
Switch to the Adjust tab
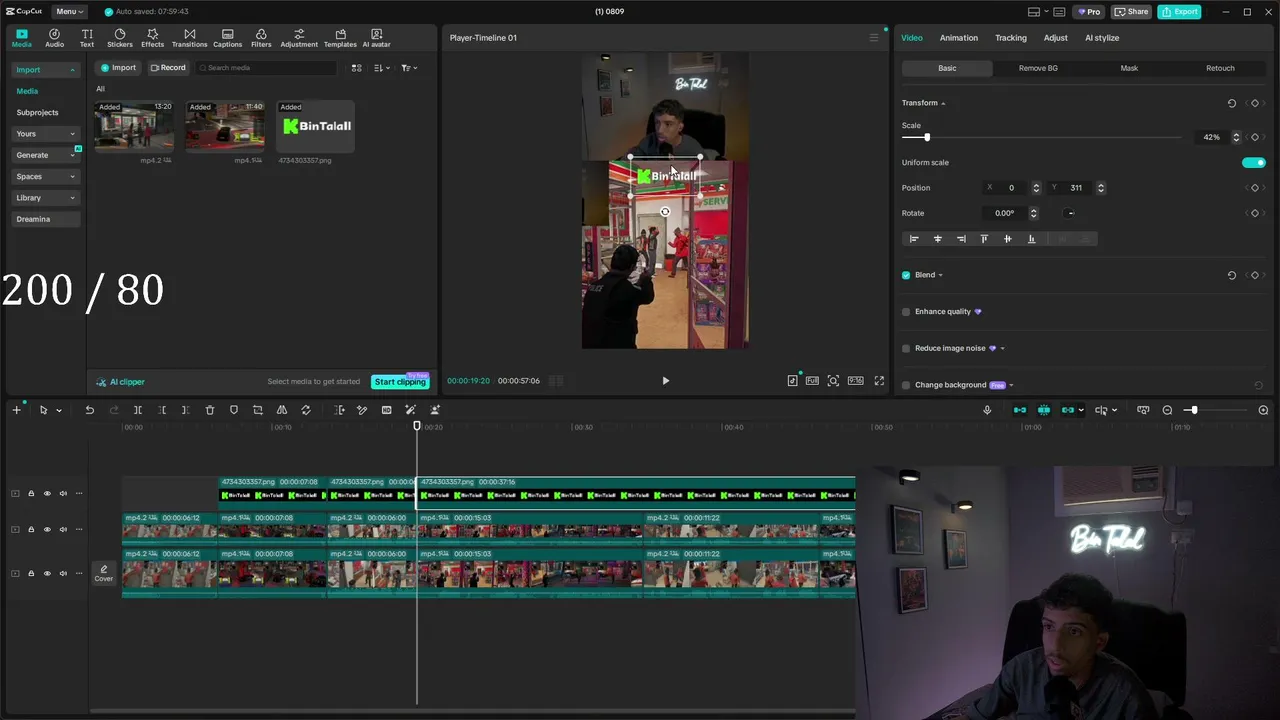coord(1055,38)
